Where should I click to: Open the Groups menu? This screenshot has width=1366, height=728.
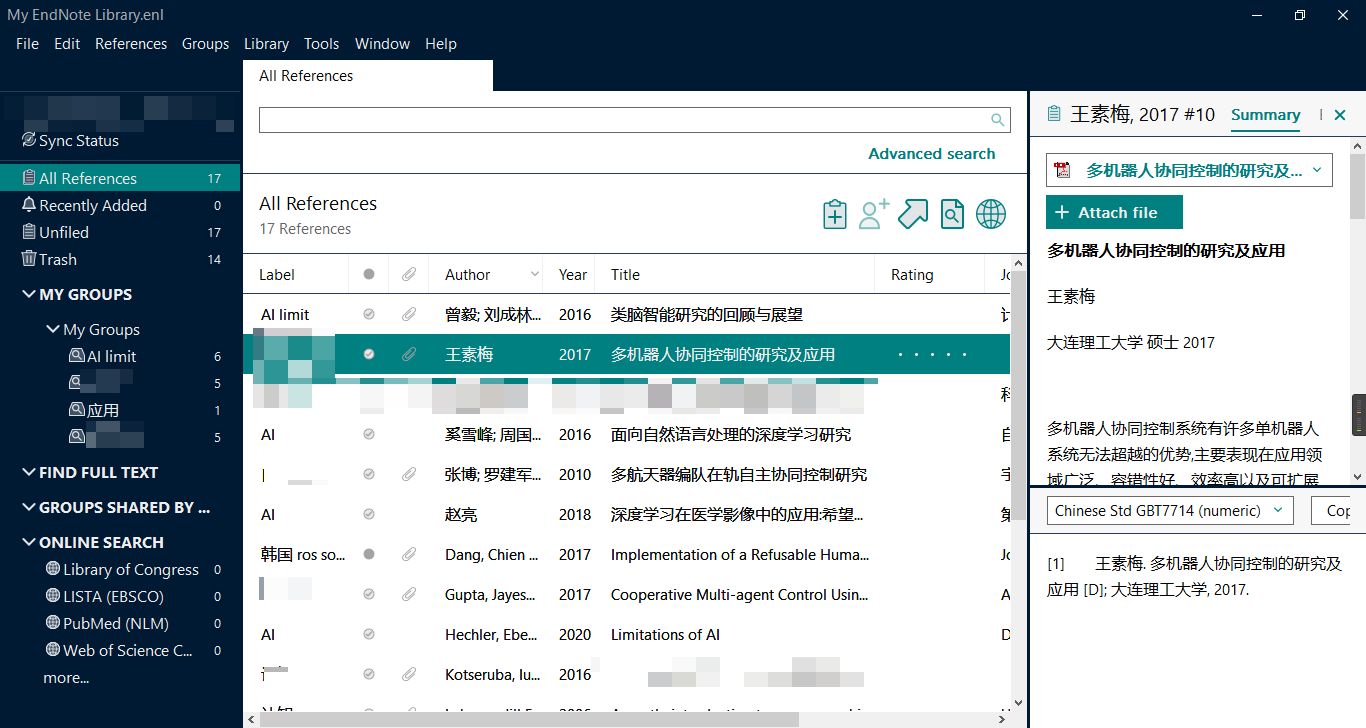tap(205, 44)
